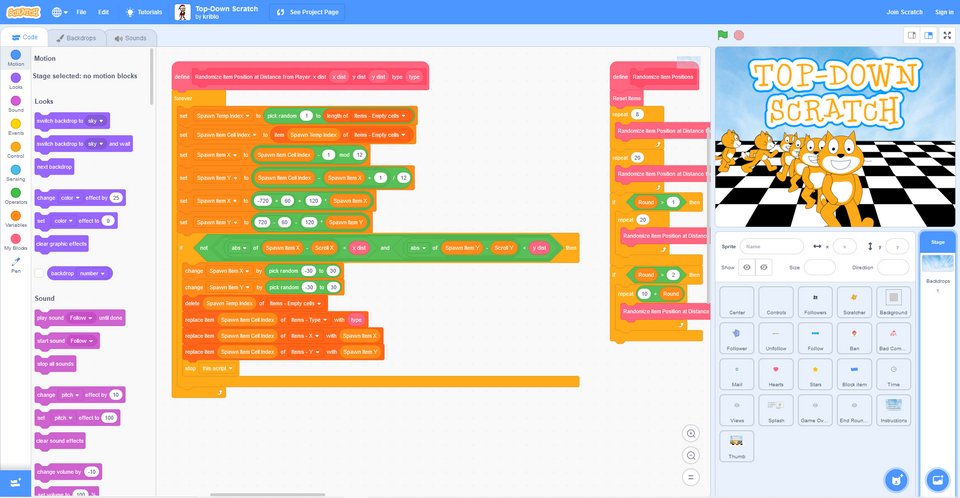
Task: Select the Motion block category
Action: point(16,58)
